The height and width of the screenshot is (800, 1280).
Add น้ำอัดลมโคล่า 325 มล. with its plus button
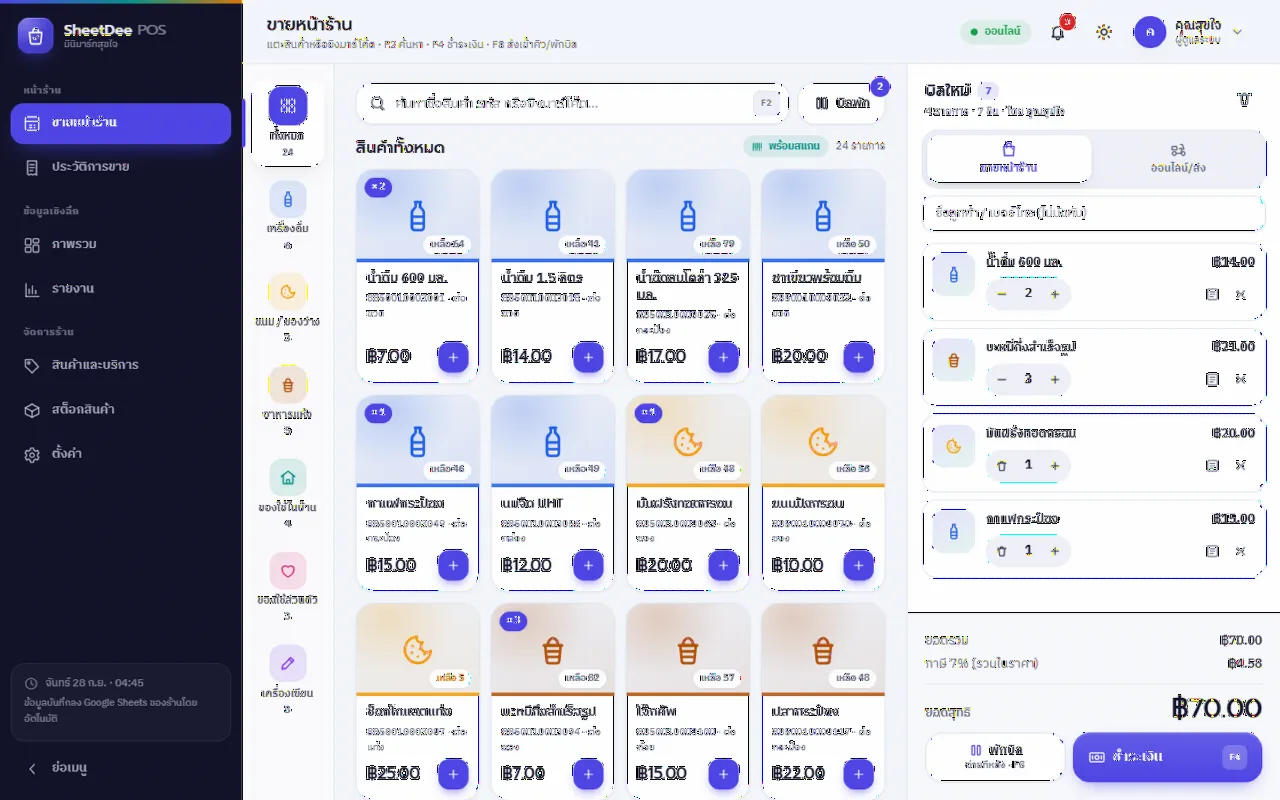click(723, 356)
